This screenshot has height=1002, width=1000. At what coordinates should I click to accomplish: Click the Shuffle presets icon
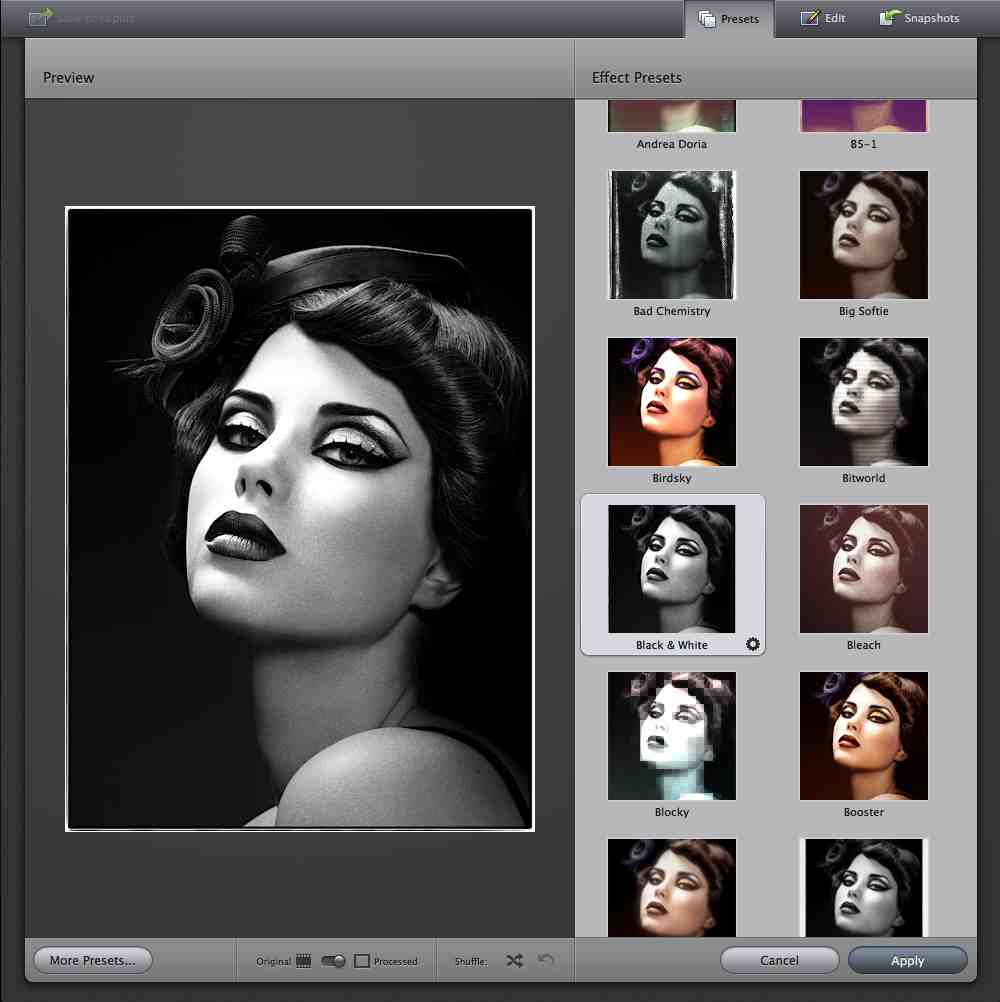pyautogui.click(x=514, y=961)
